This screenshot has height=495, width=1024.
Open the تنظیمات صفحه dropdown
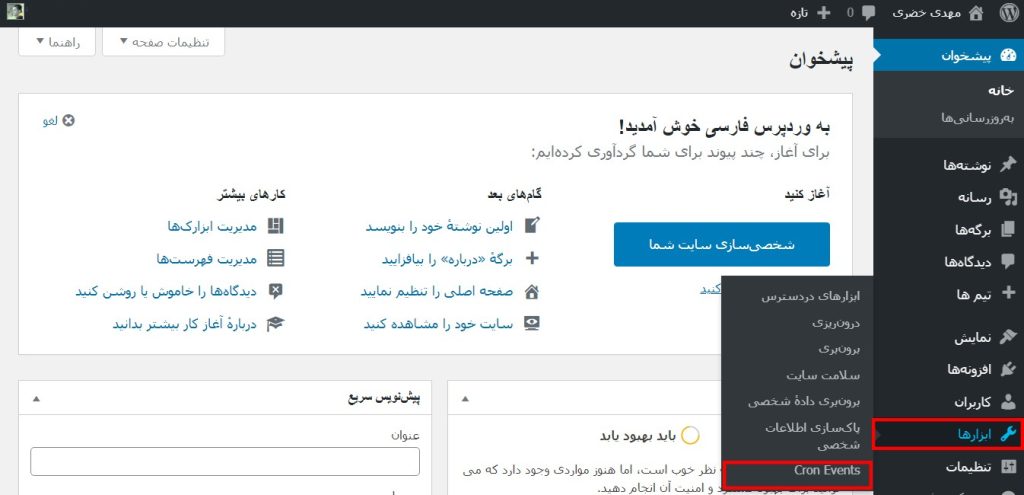163,42
